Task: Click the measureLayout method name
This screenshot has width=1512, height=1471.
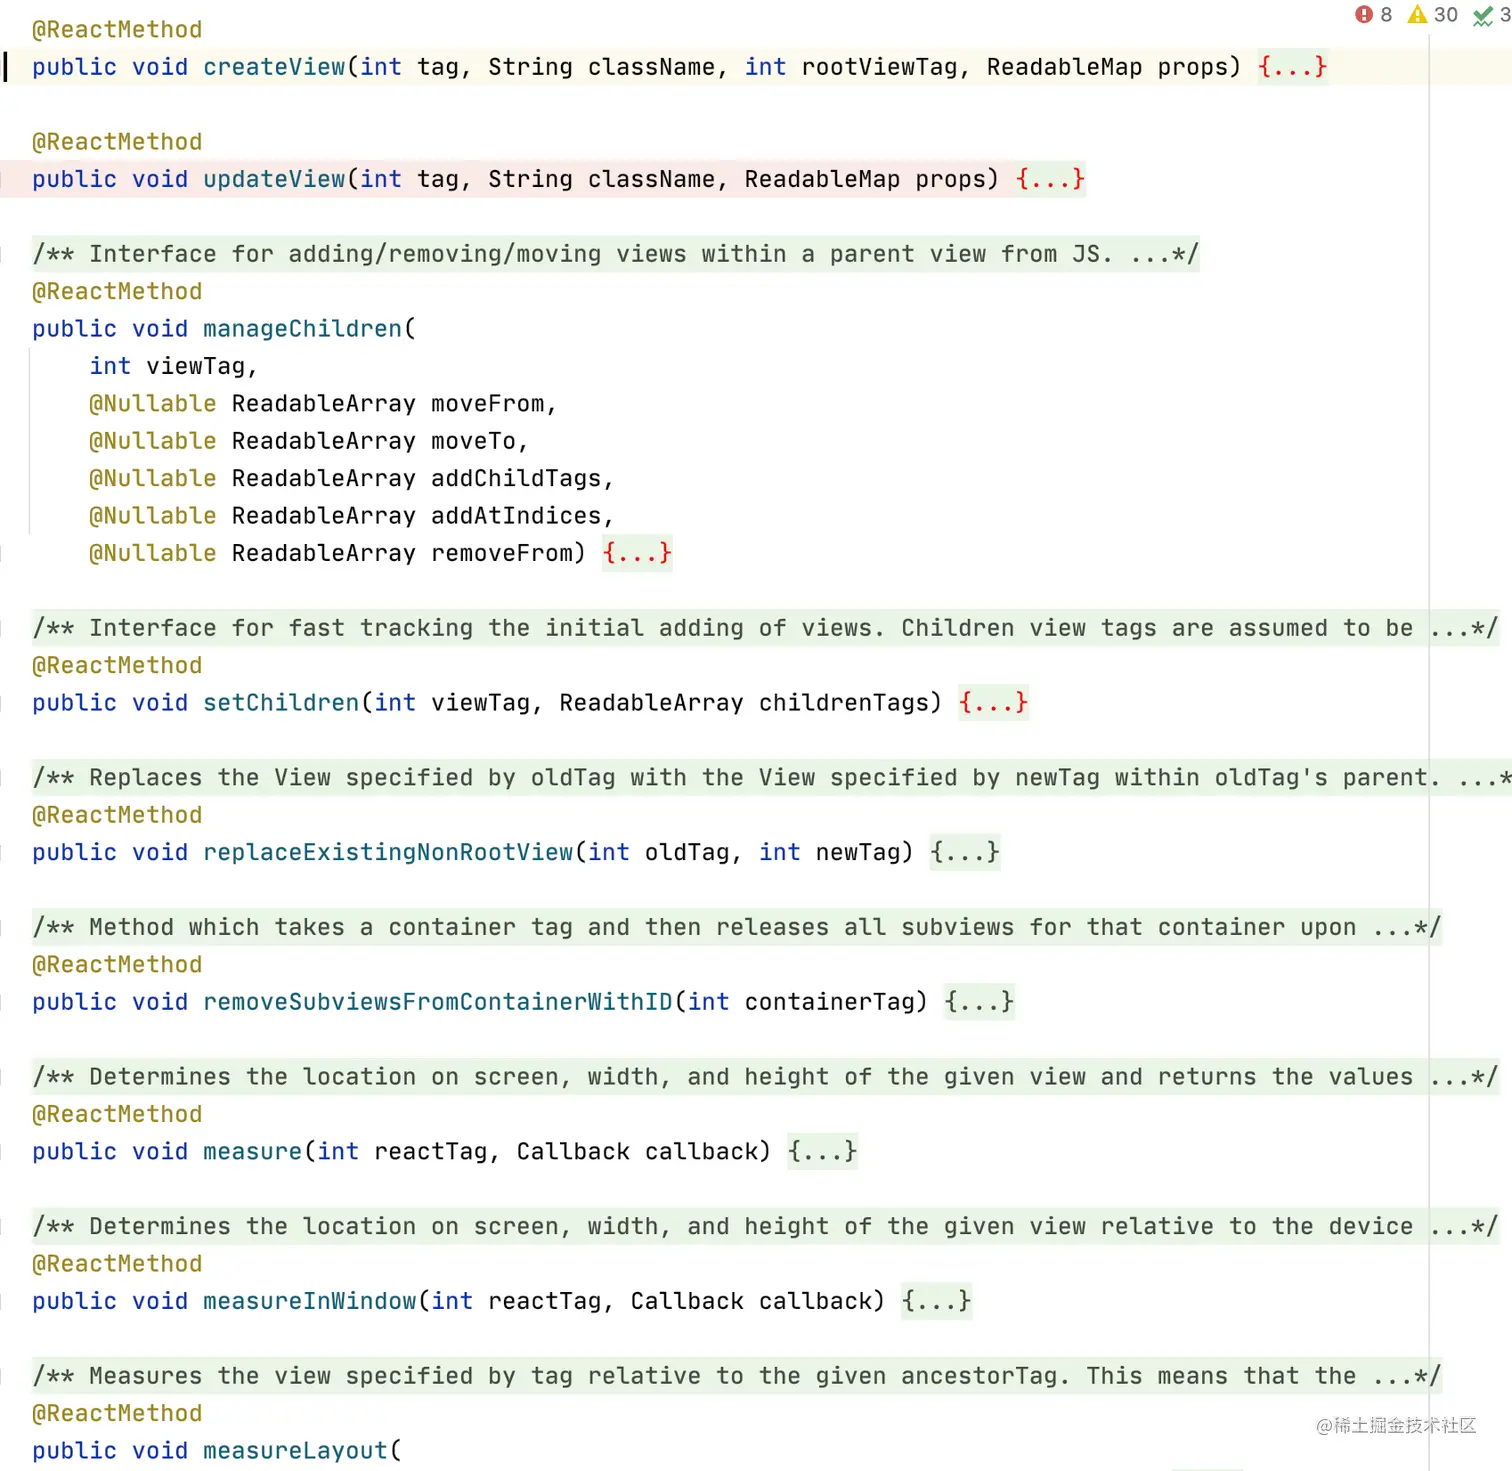Action: point(295,1451)
